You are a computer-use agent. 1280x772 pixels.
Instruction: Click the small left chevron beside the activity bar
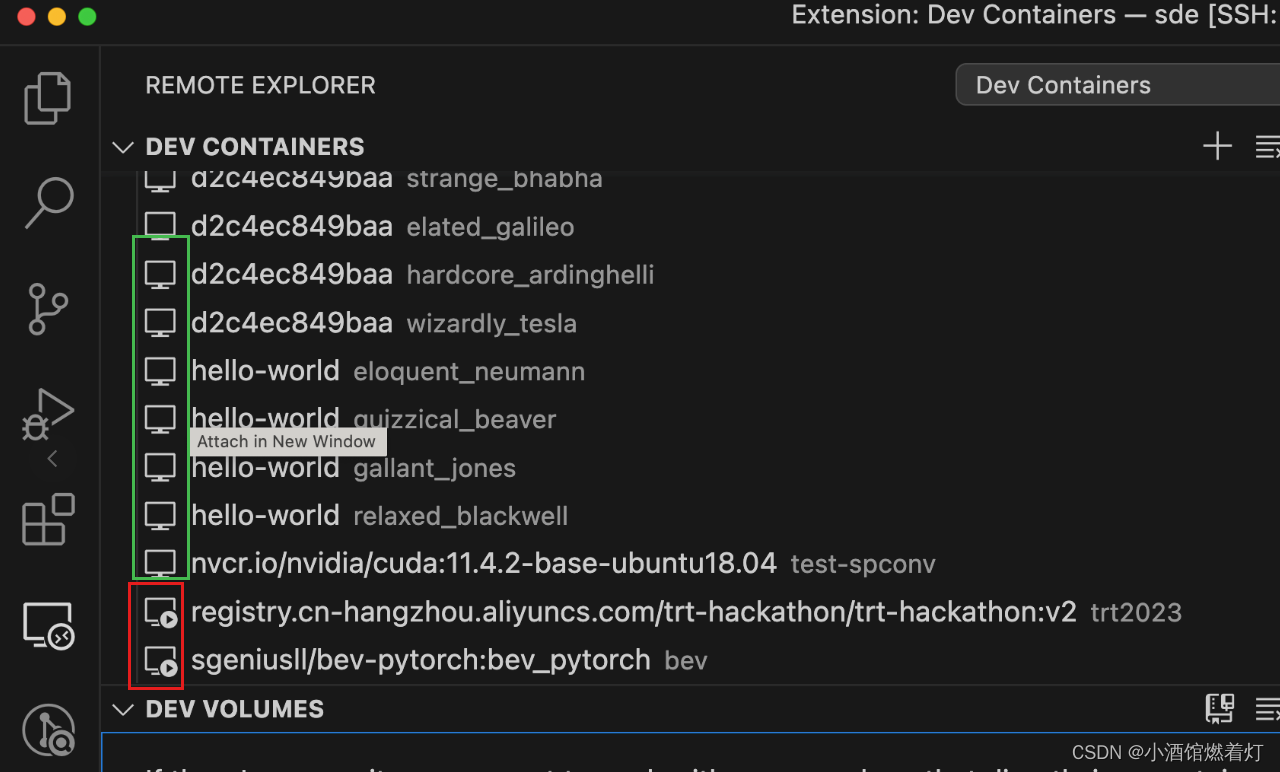(53, 459)
